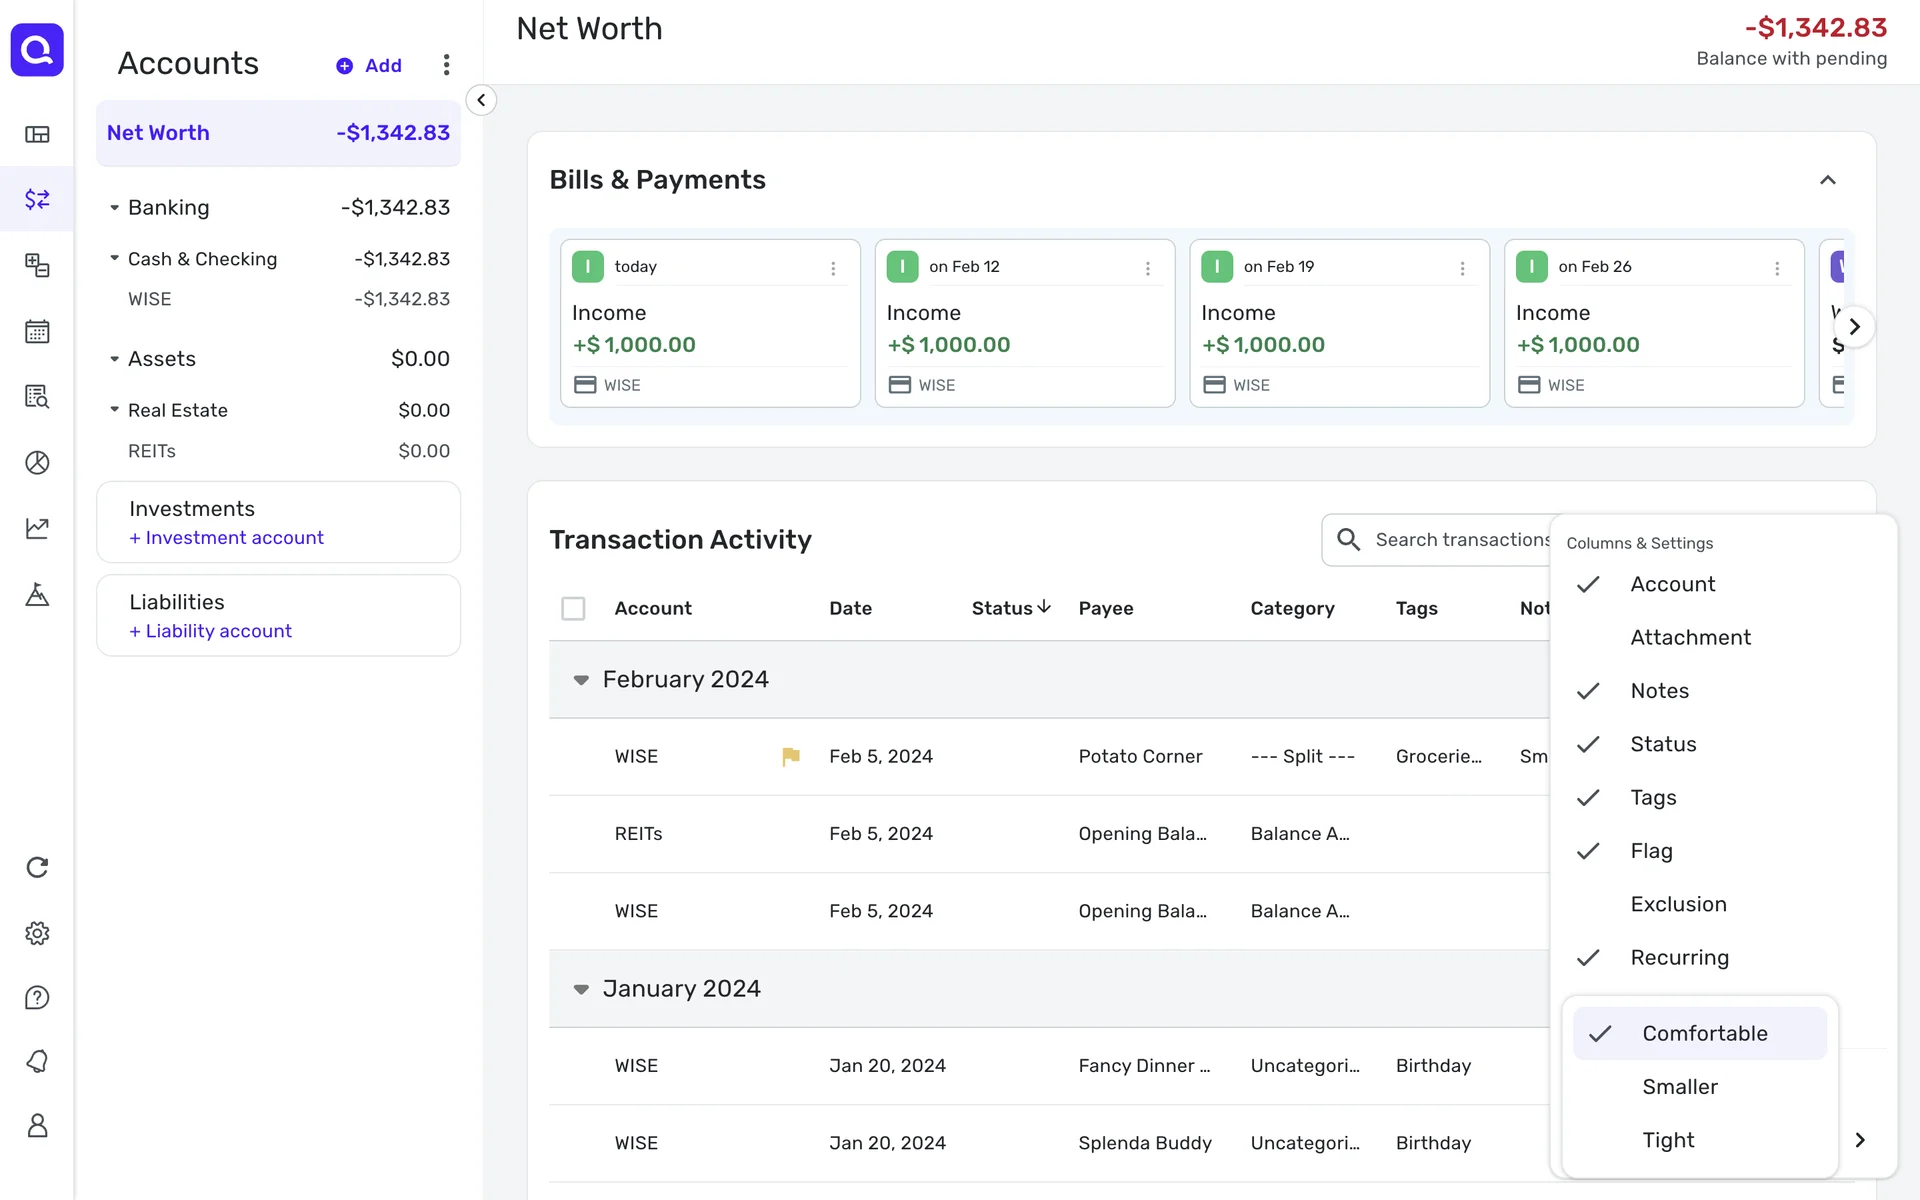The width and height of the screenshot is (1920, 1200).
Task: Click the user profile icon
Action: click(37, 1126)
